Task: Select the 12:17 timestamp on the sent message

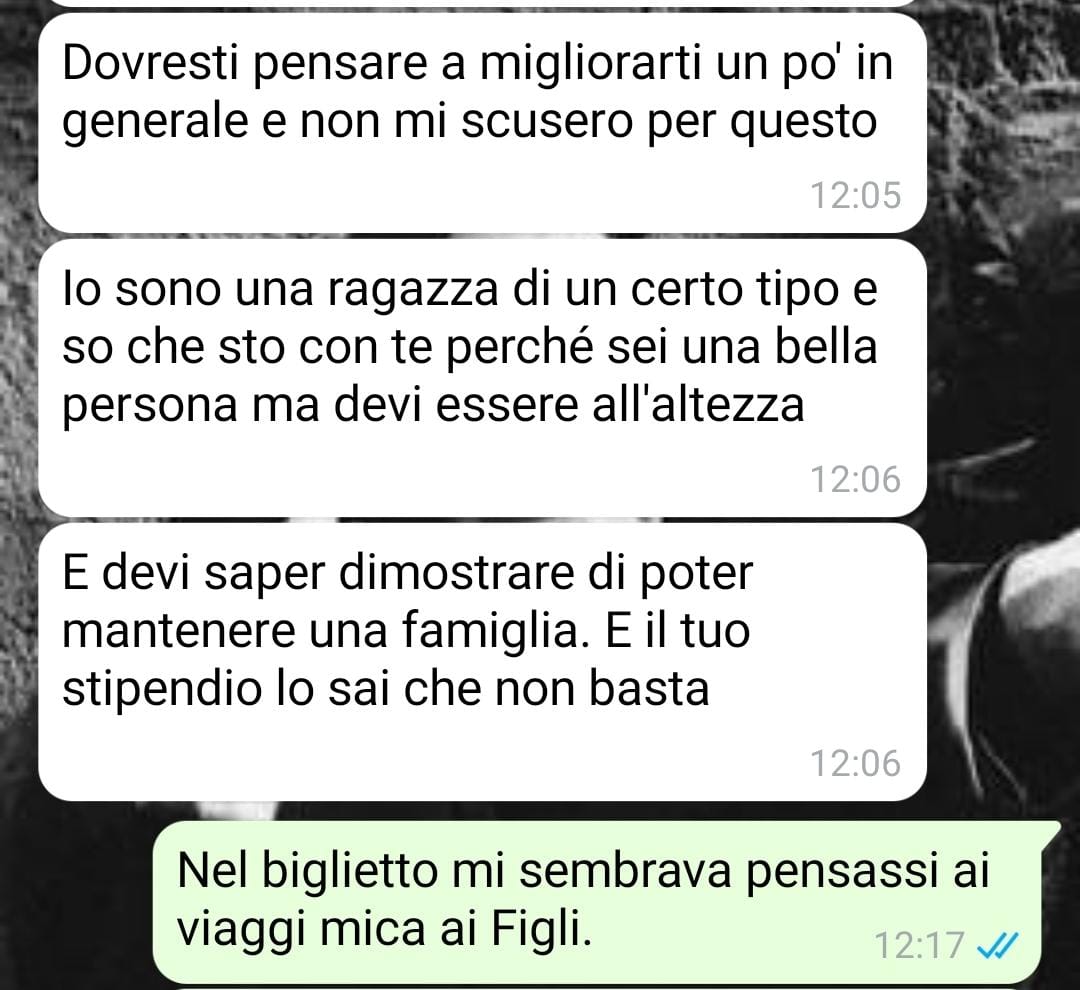Action: (x=919, y=945)
